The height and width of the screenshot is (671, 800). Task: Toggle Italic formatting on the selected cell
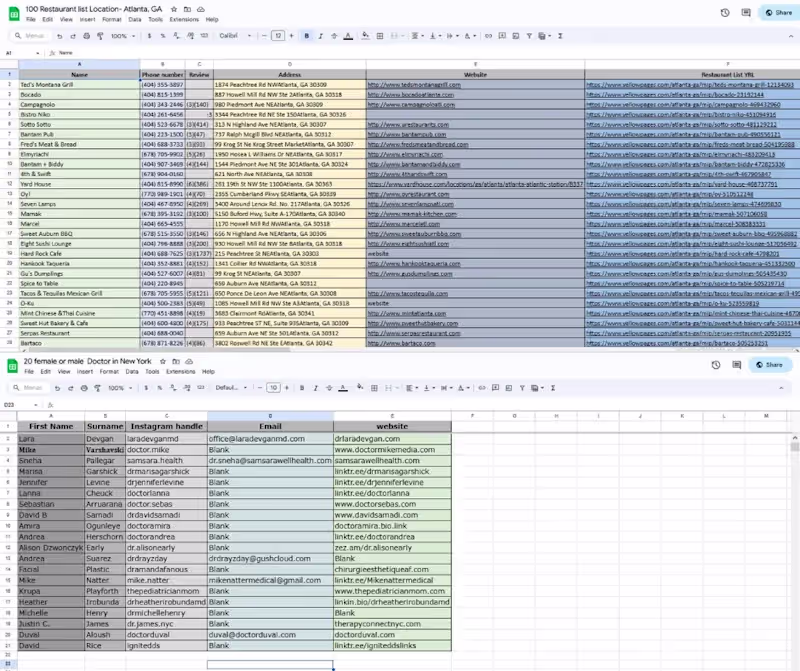[319, 37]
